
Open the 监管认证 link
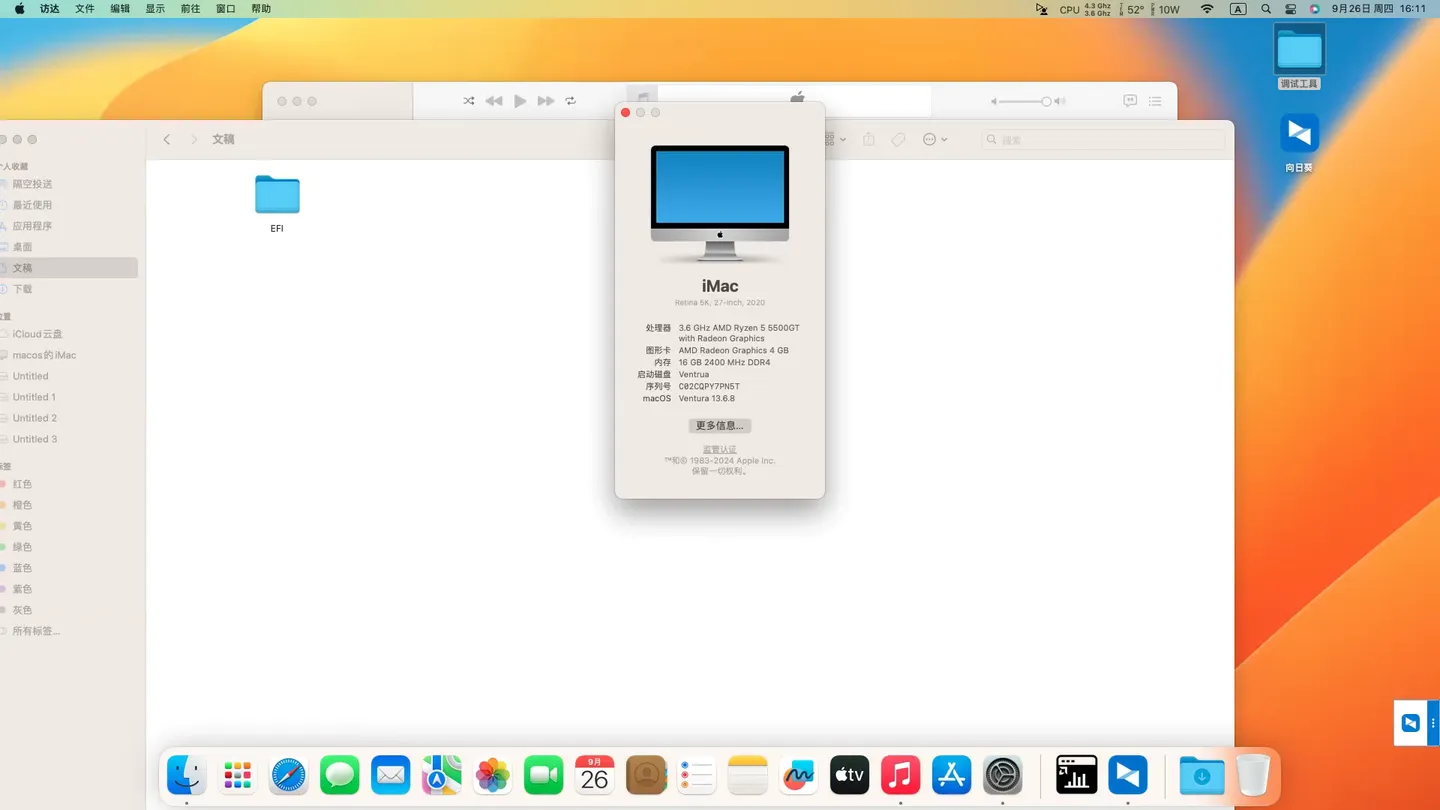click(719, 450)
